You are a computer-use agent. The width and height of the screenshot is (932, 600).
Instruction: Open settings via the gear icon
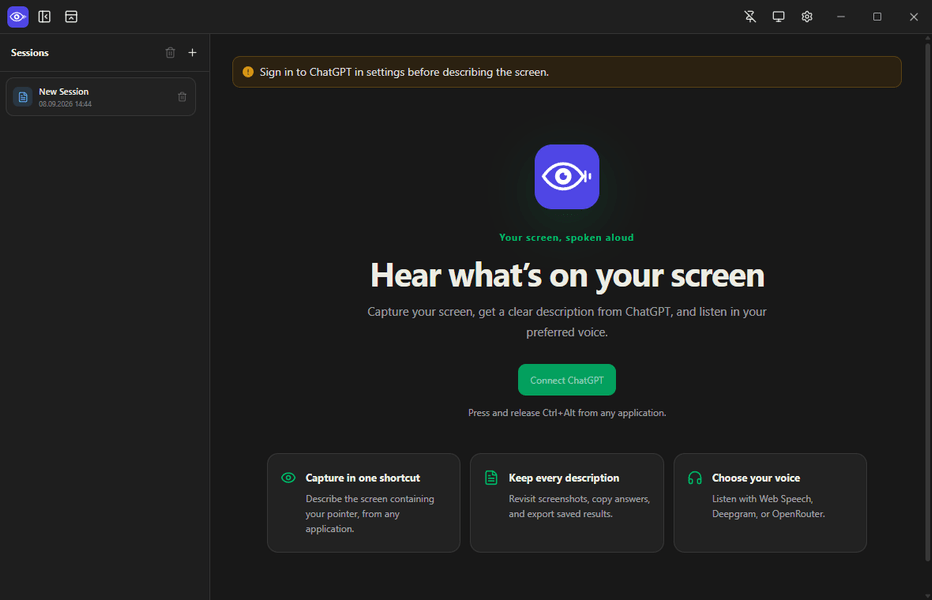(x=807, y=17)
